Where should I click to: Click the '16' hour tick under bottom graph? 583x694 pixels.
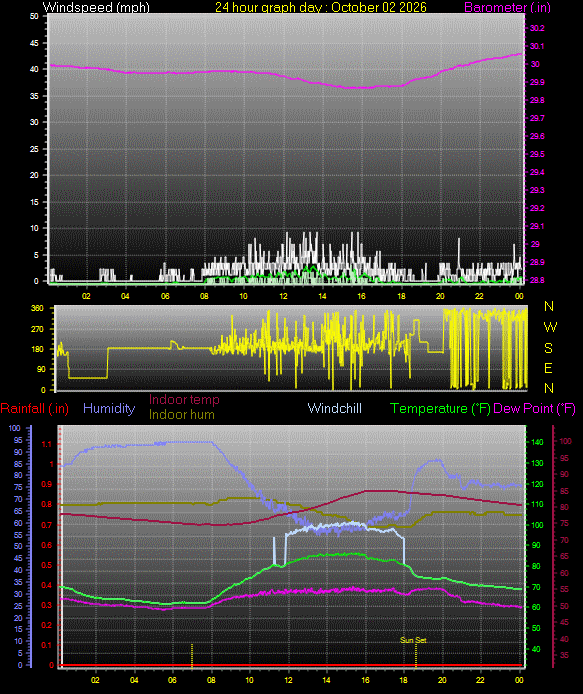366,680
